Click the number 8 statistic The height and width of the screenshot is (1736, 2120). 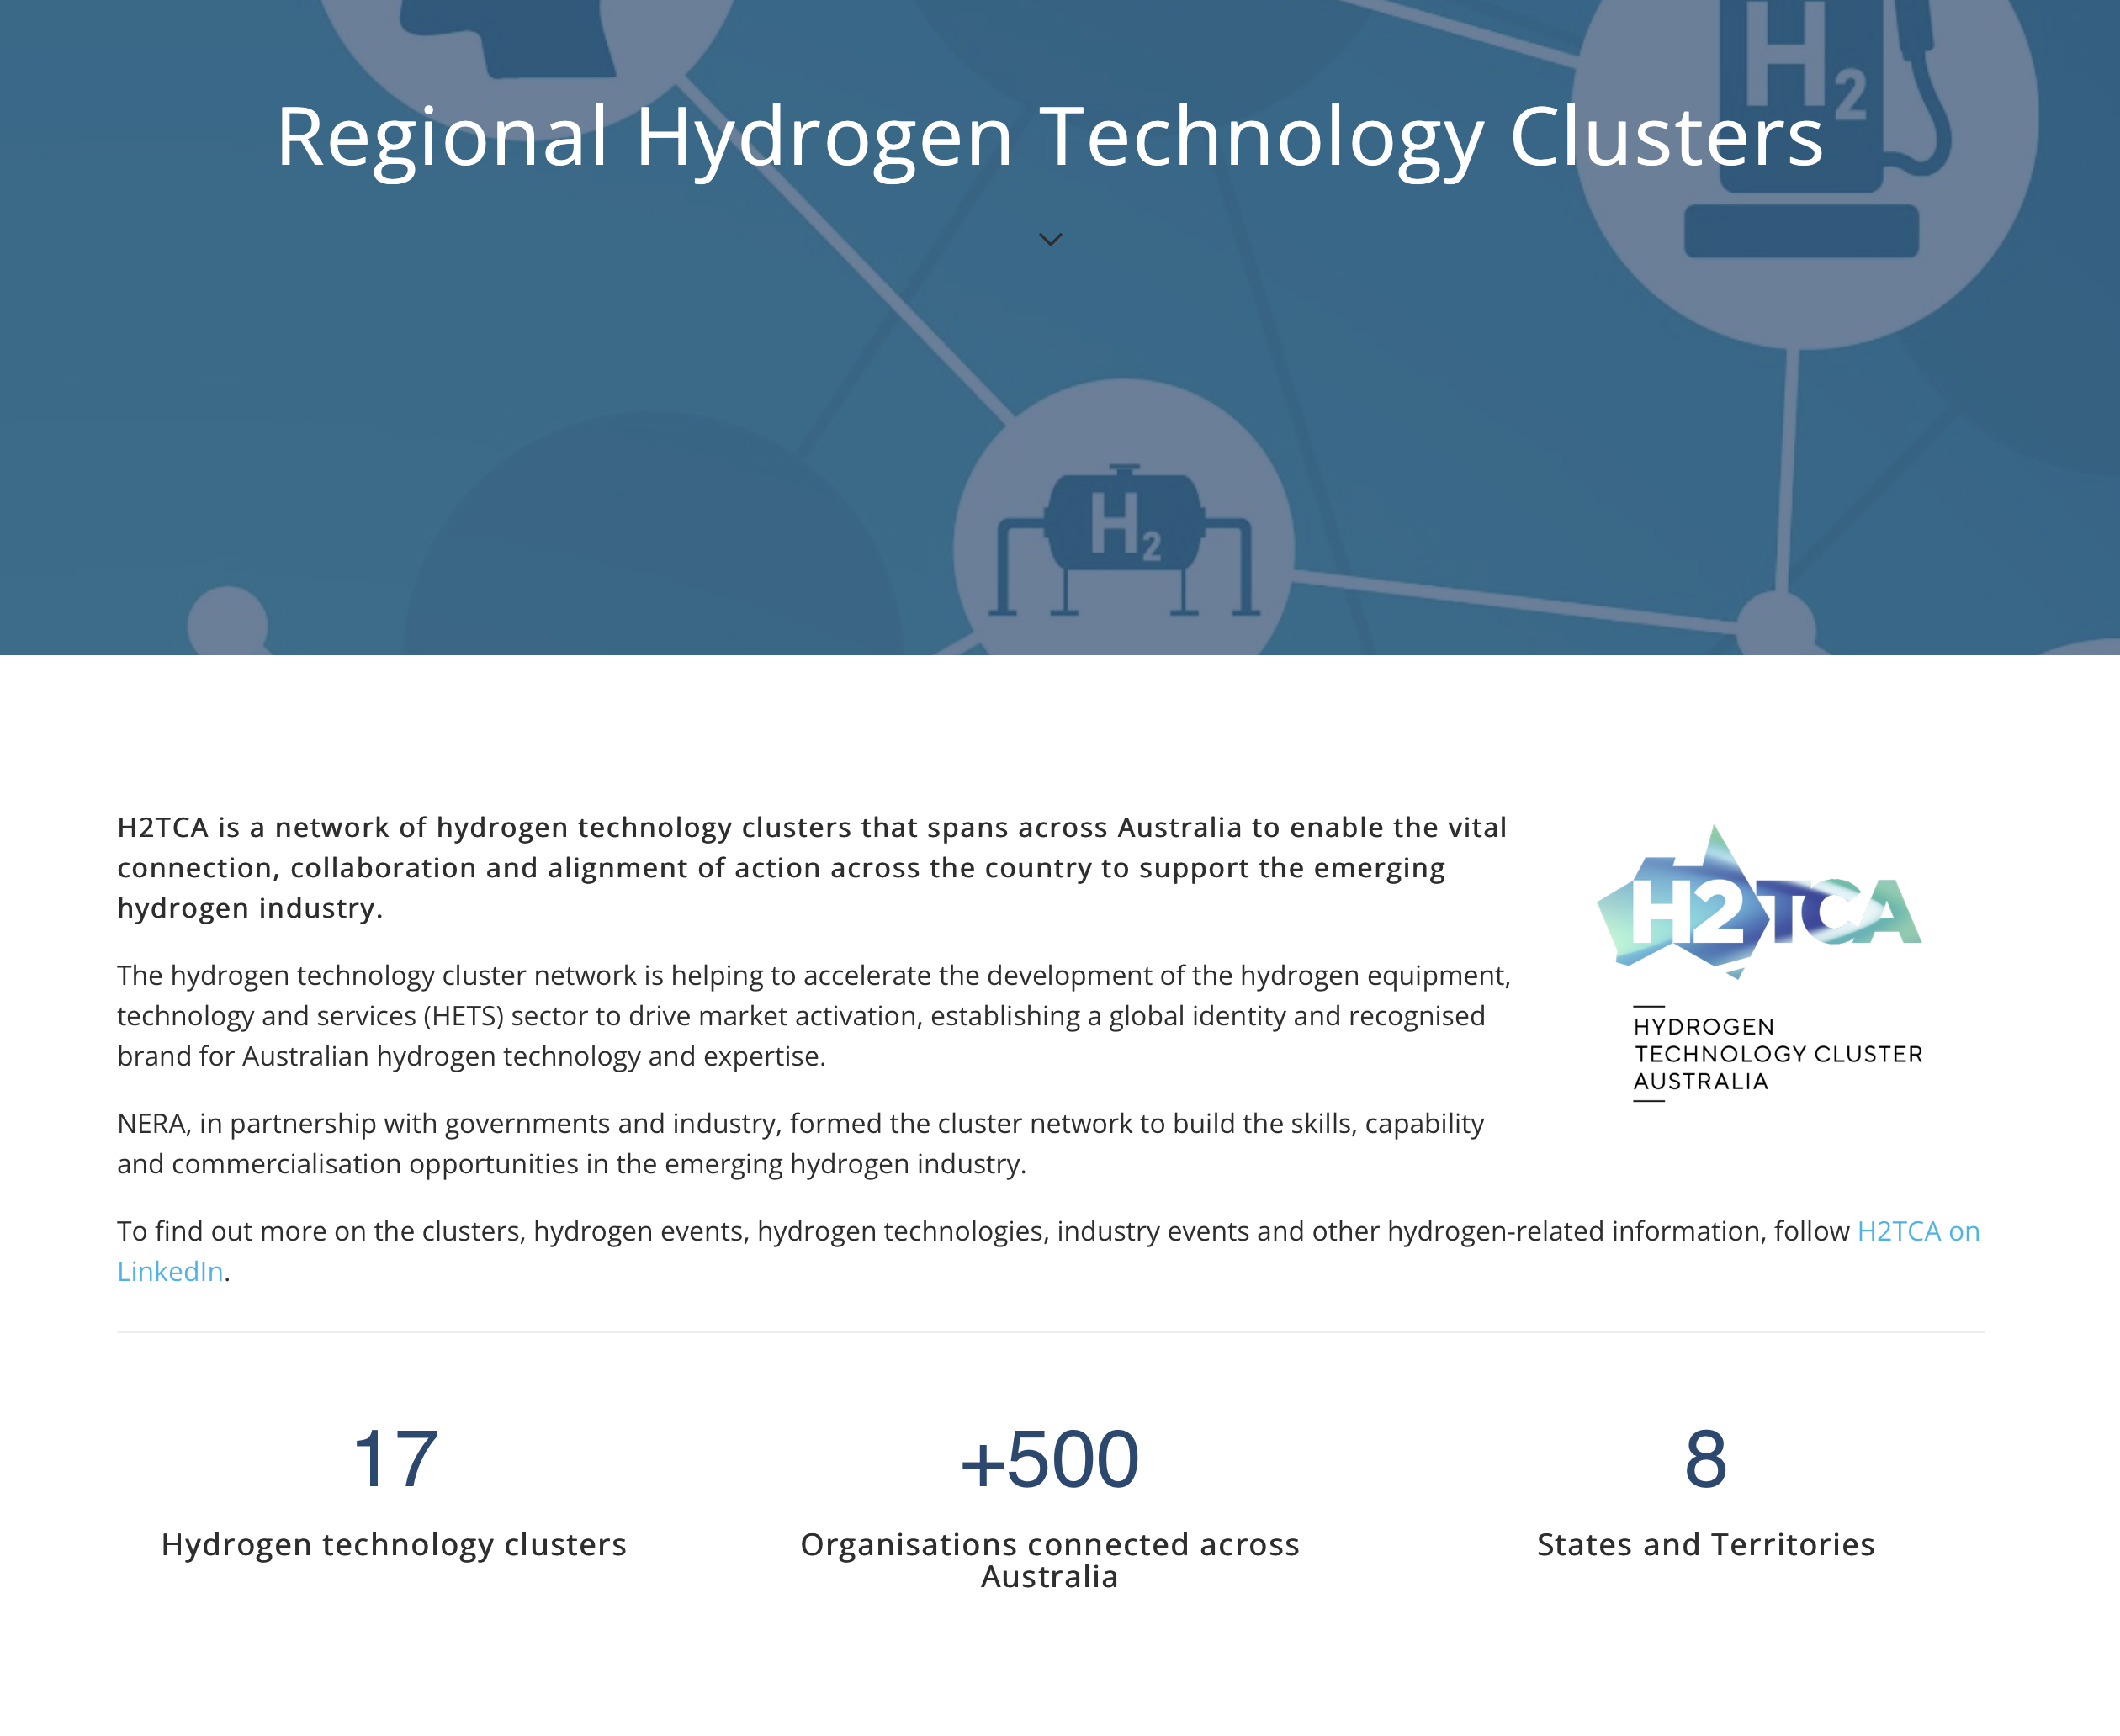click(x=1705, y=1459)
